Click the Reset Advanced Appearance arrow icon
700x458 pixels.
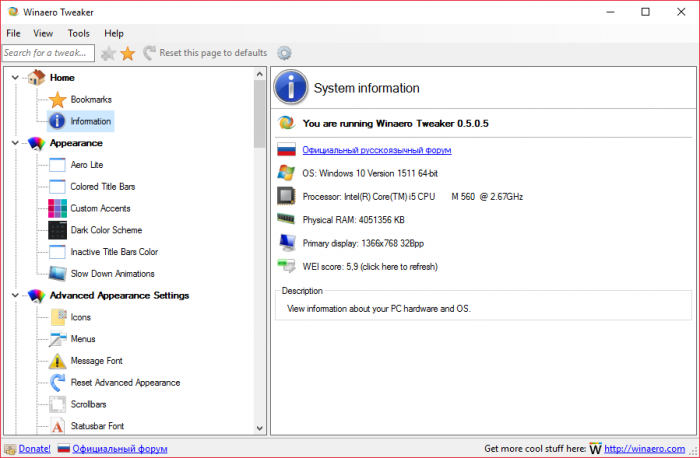(57, 383)
